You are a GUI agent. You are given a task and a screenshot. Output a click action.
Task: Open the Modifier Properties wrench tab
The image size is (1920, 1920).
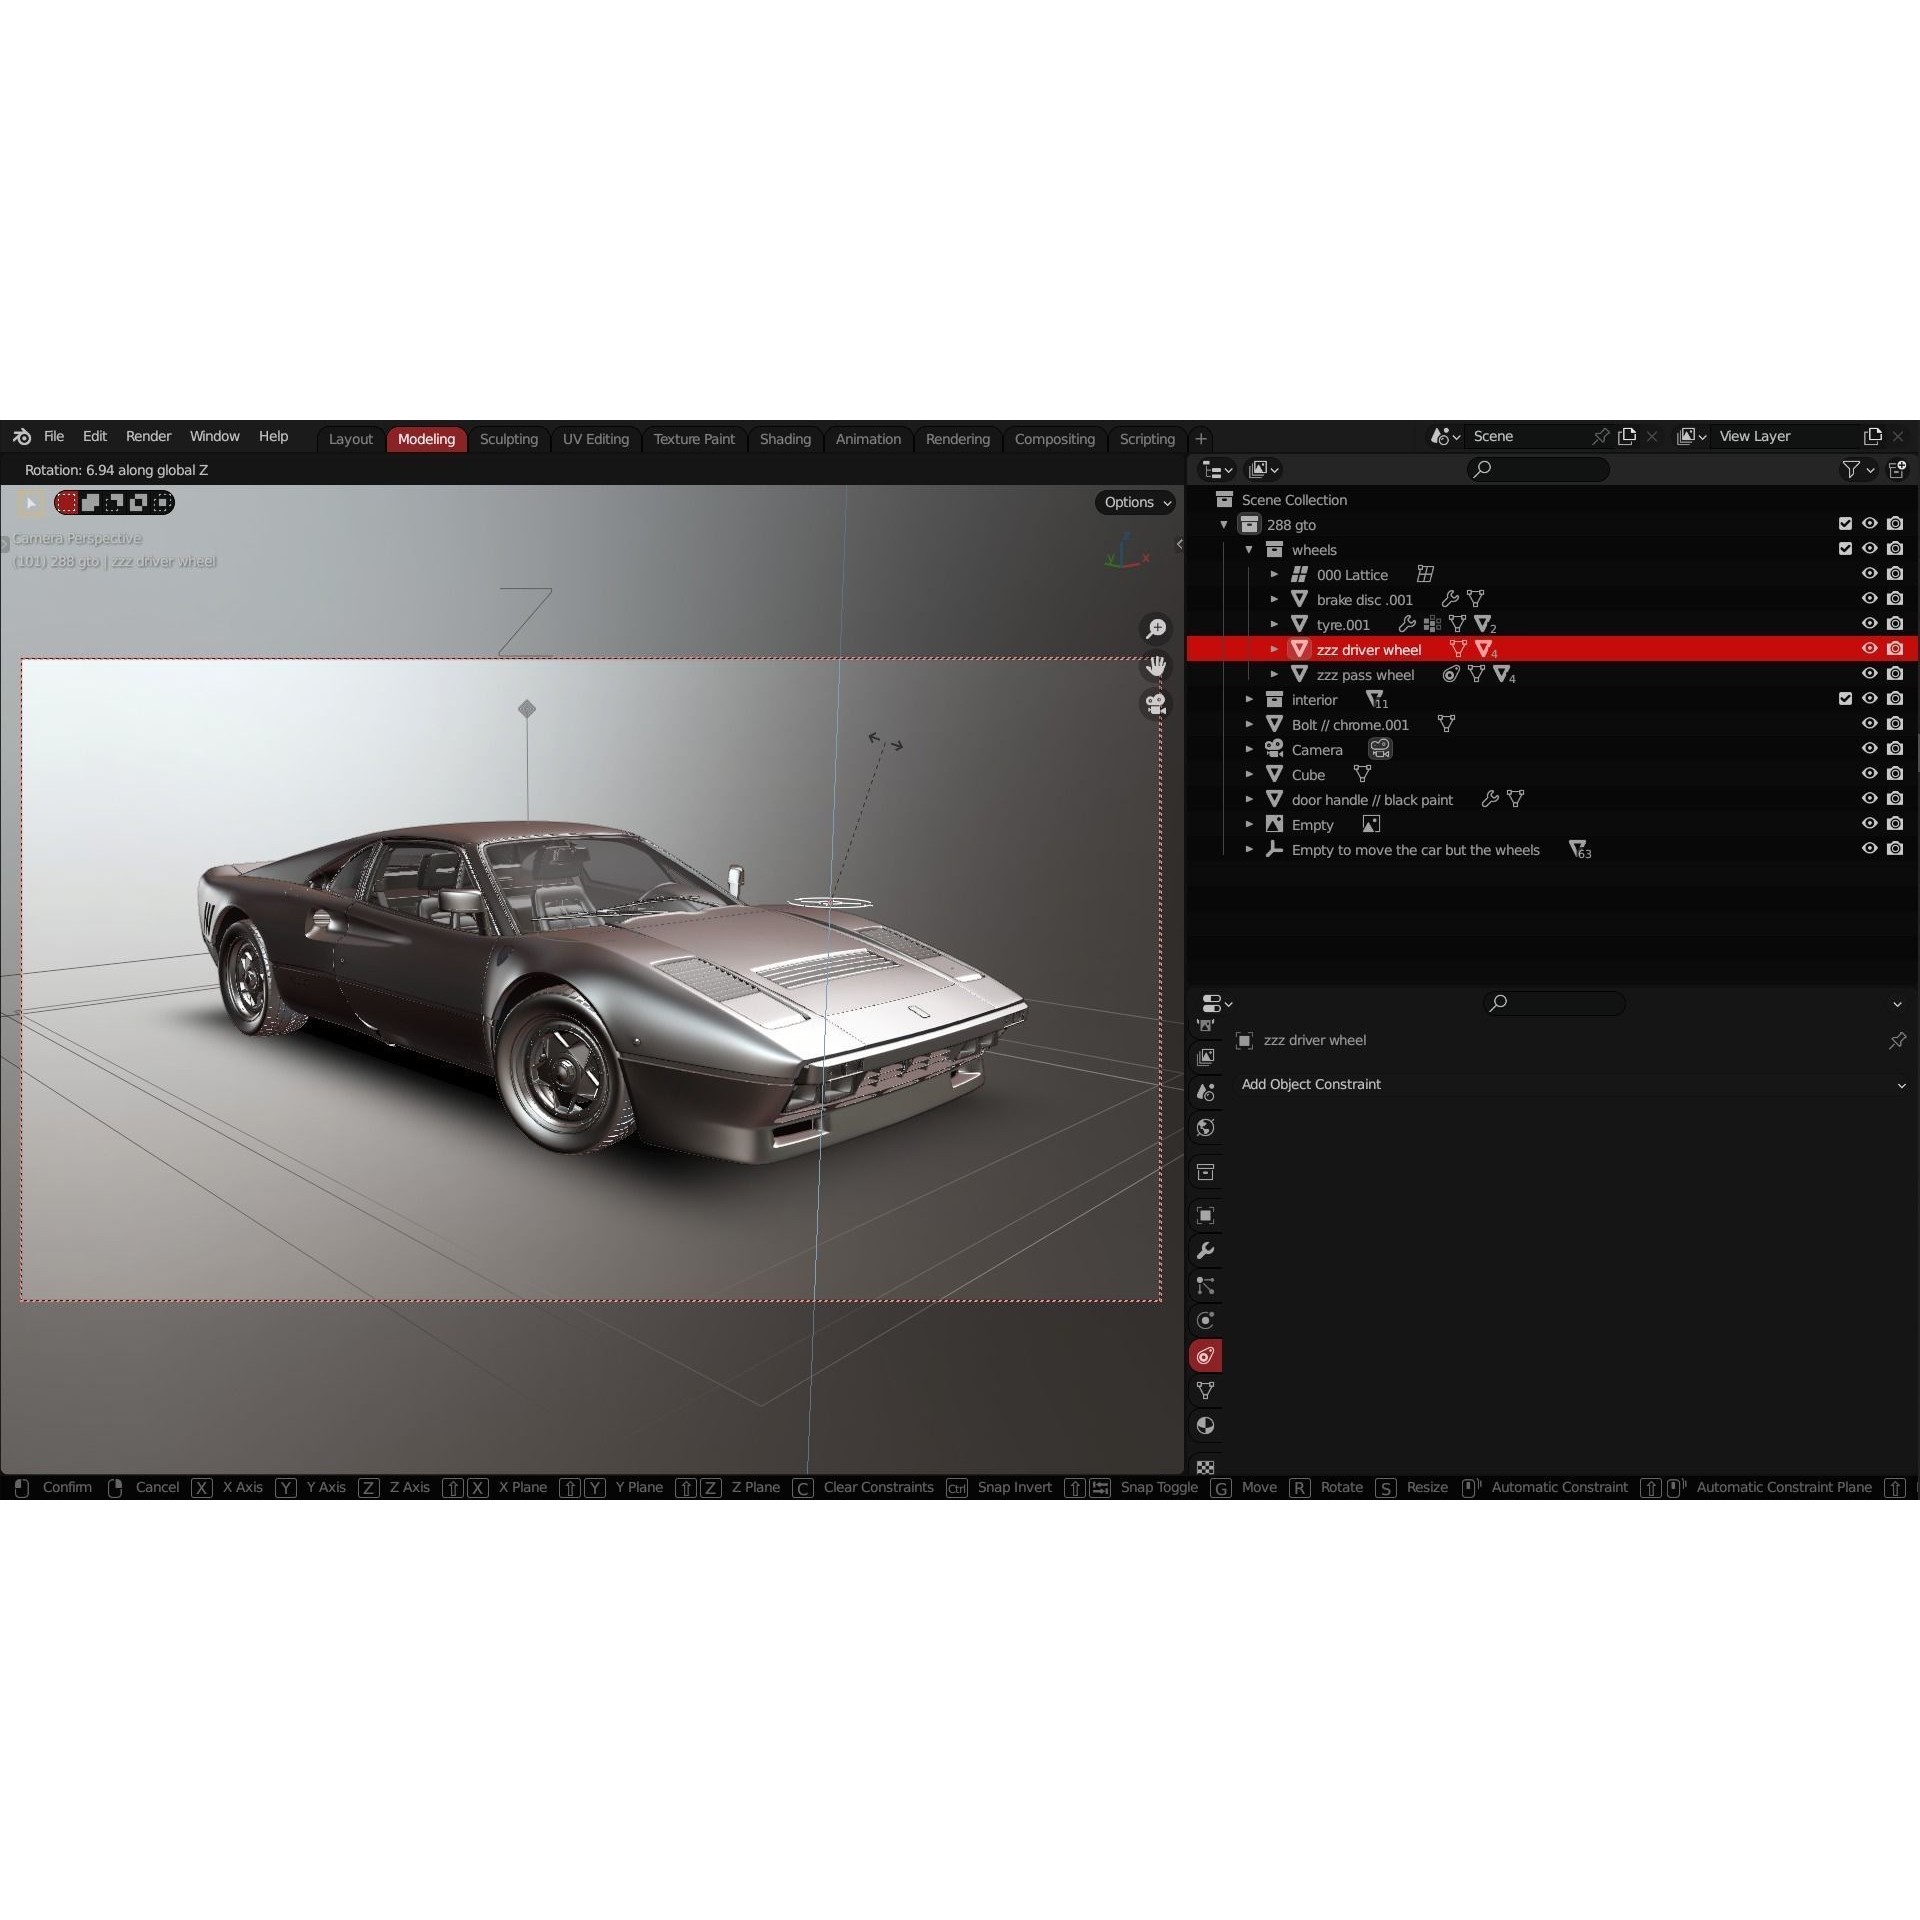tap(1205, 1252)
